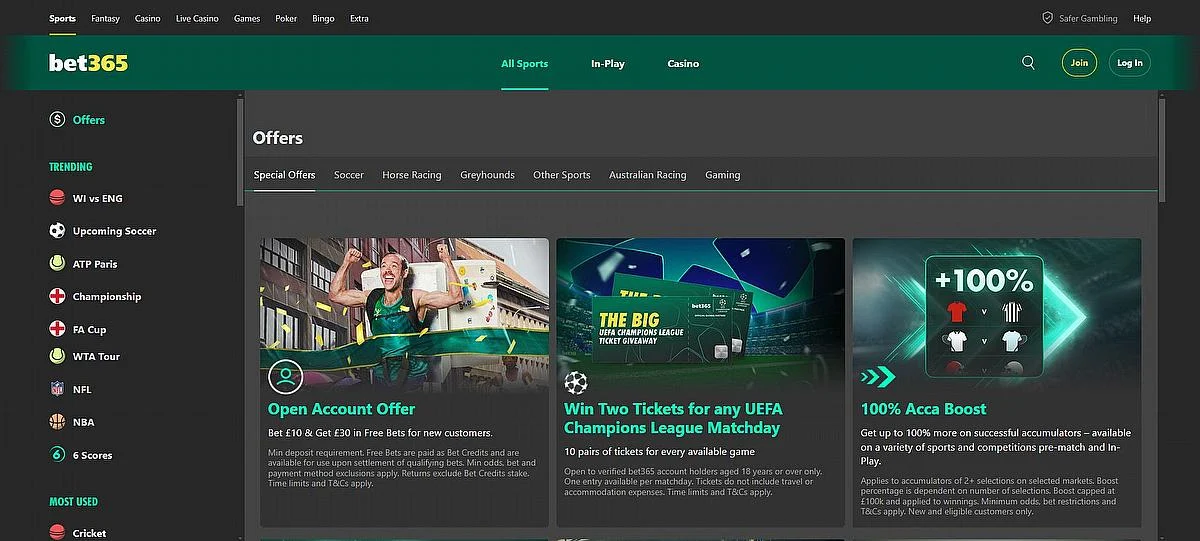
Task: Open Live Casino in the top bar
Action: (197, 18)
